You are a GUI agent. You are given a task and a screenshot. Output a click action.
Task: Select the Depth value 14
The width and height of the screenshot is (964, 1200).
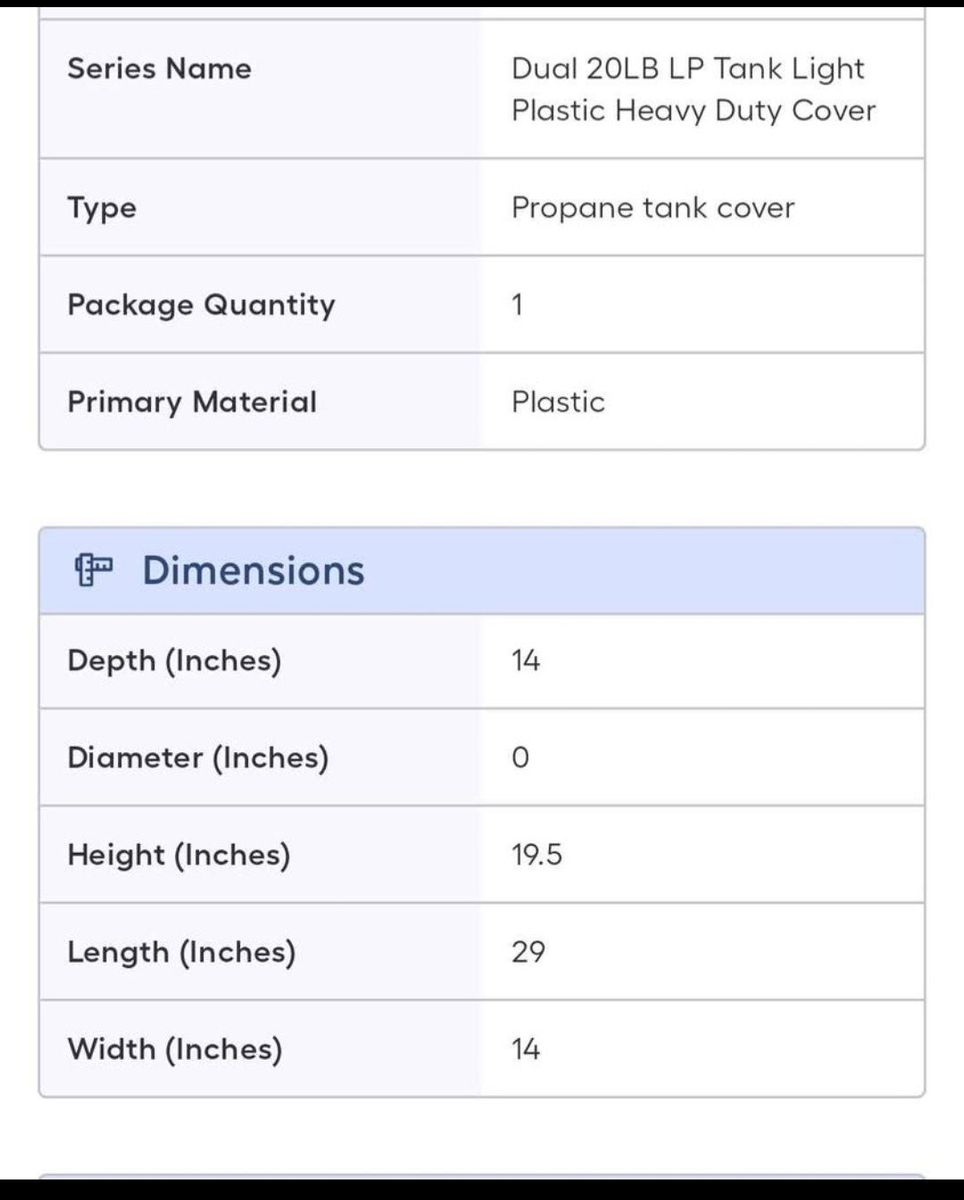coord(526,661)
